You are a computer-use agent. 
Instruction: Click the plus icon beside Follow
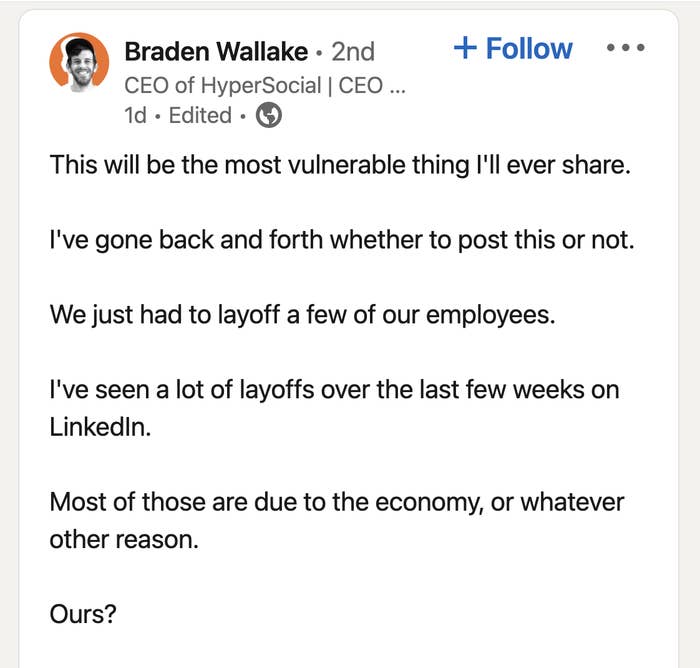pos(465,48)
